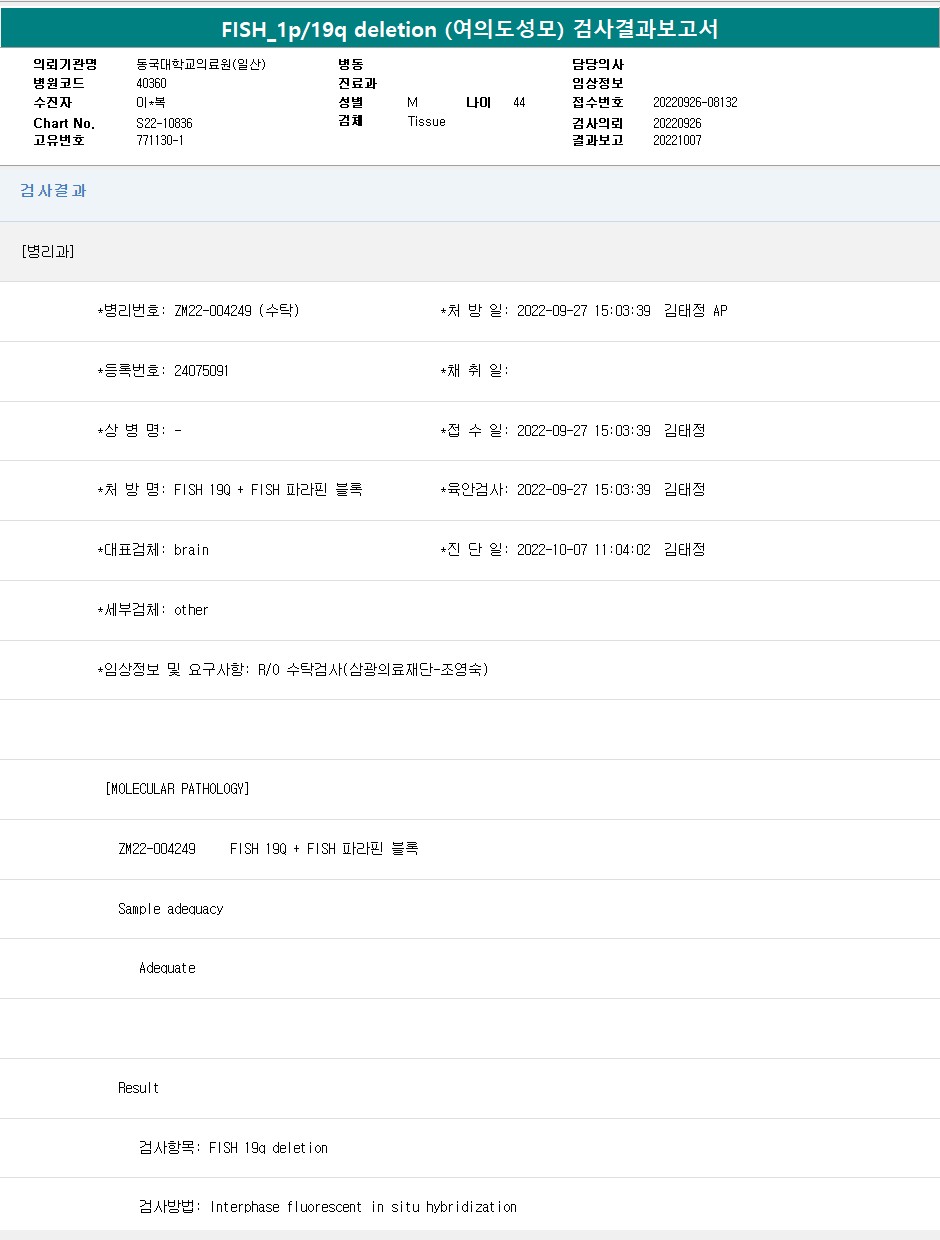Select the 고유번호 value 771130-1
This screenshot has height=1240, width=940.
click(160, 140)
